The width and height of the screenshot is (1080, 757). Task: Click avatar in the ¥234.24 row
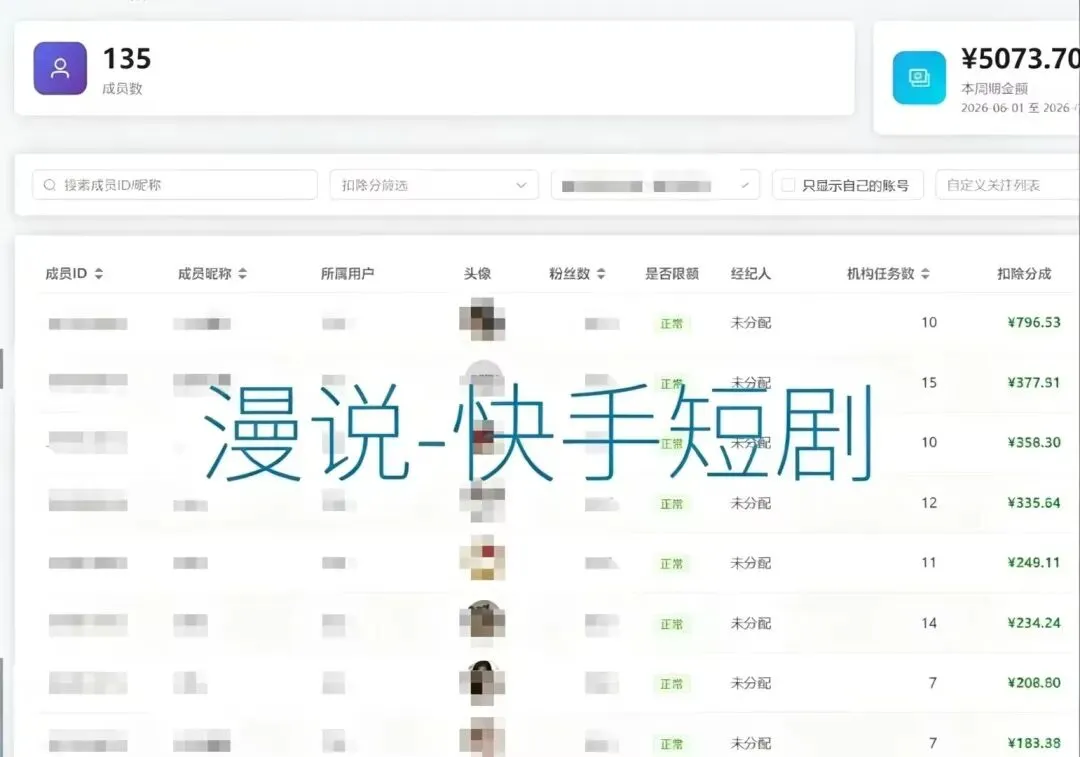[482, 622]
